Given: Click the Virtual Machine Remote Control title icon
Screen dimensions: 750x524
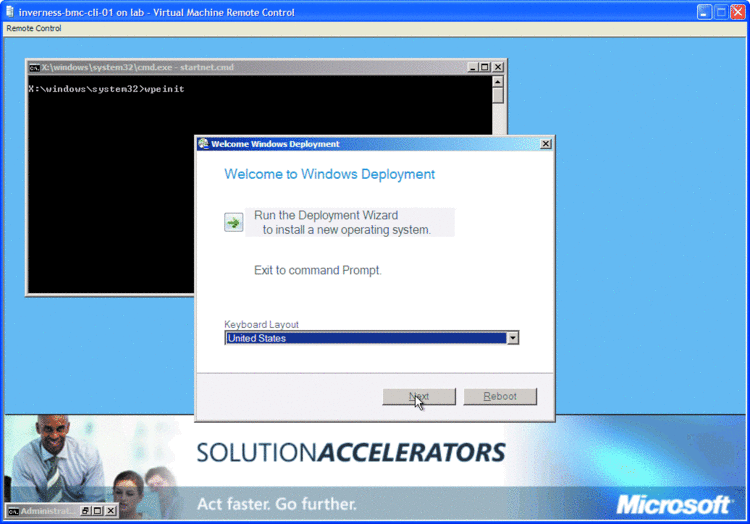Looking at the screenshot, I should coord(10,12).
